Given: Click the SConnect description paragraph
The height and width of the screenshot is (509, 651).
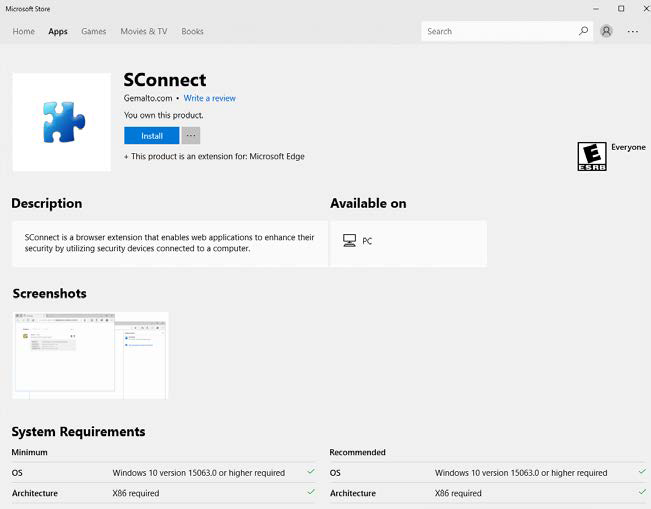Looking at the screenshot, I should point(169,243).
